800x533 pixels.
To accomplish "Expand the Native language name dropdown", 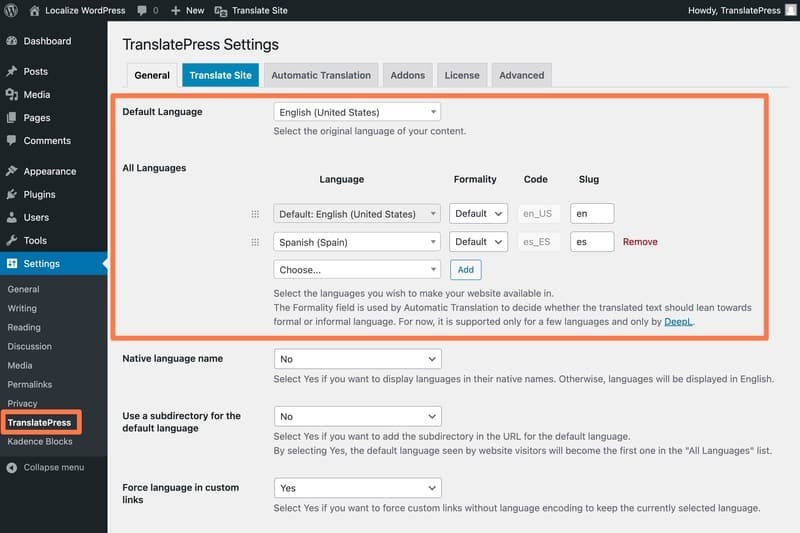I will 357,358.
